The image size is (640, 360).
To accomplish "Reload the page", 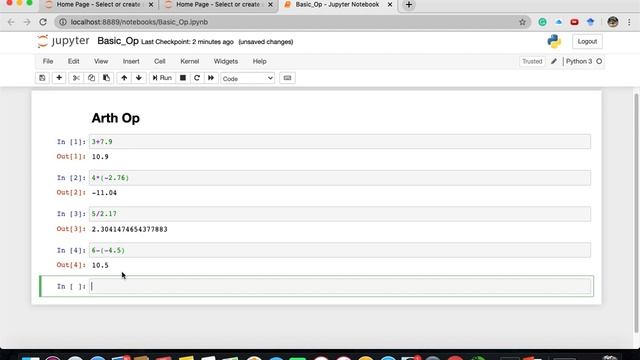I will pos(43,22).
